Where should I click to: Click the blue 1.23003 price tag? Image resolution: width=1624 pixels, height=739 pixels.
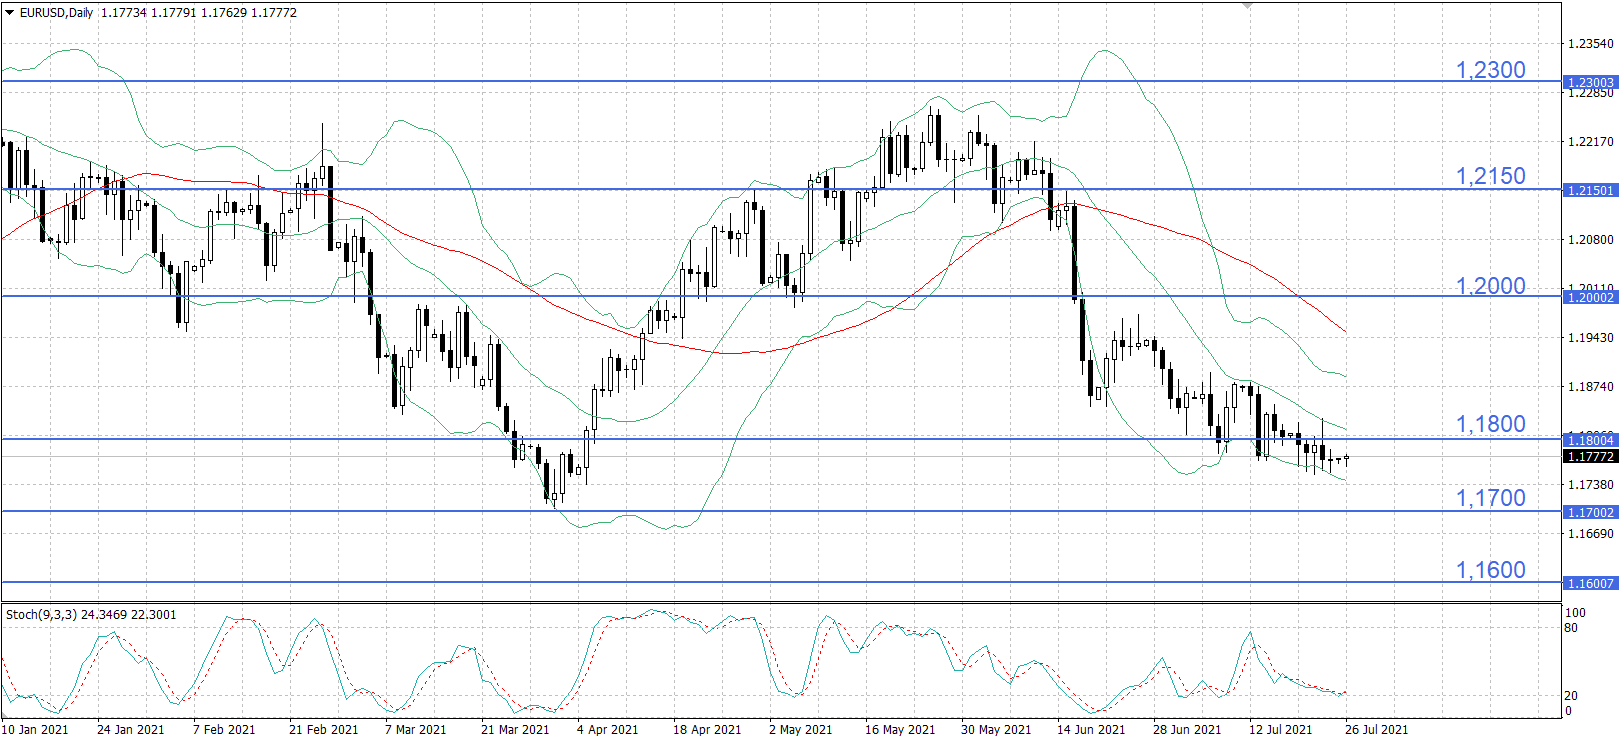(x=1590, y=82)
